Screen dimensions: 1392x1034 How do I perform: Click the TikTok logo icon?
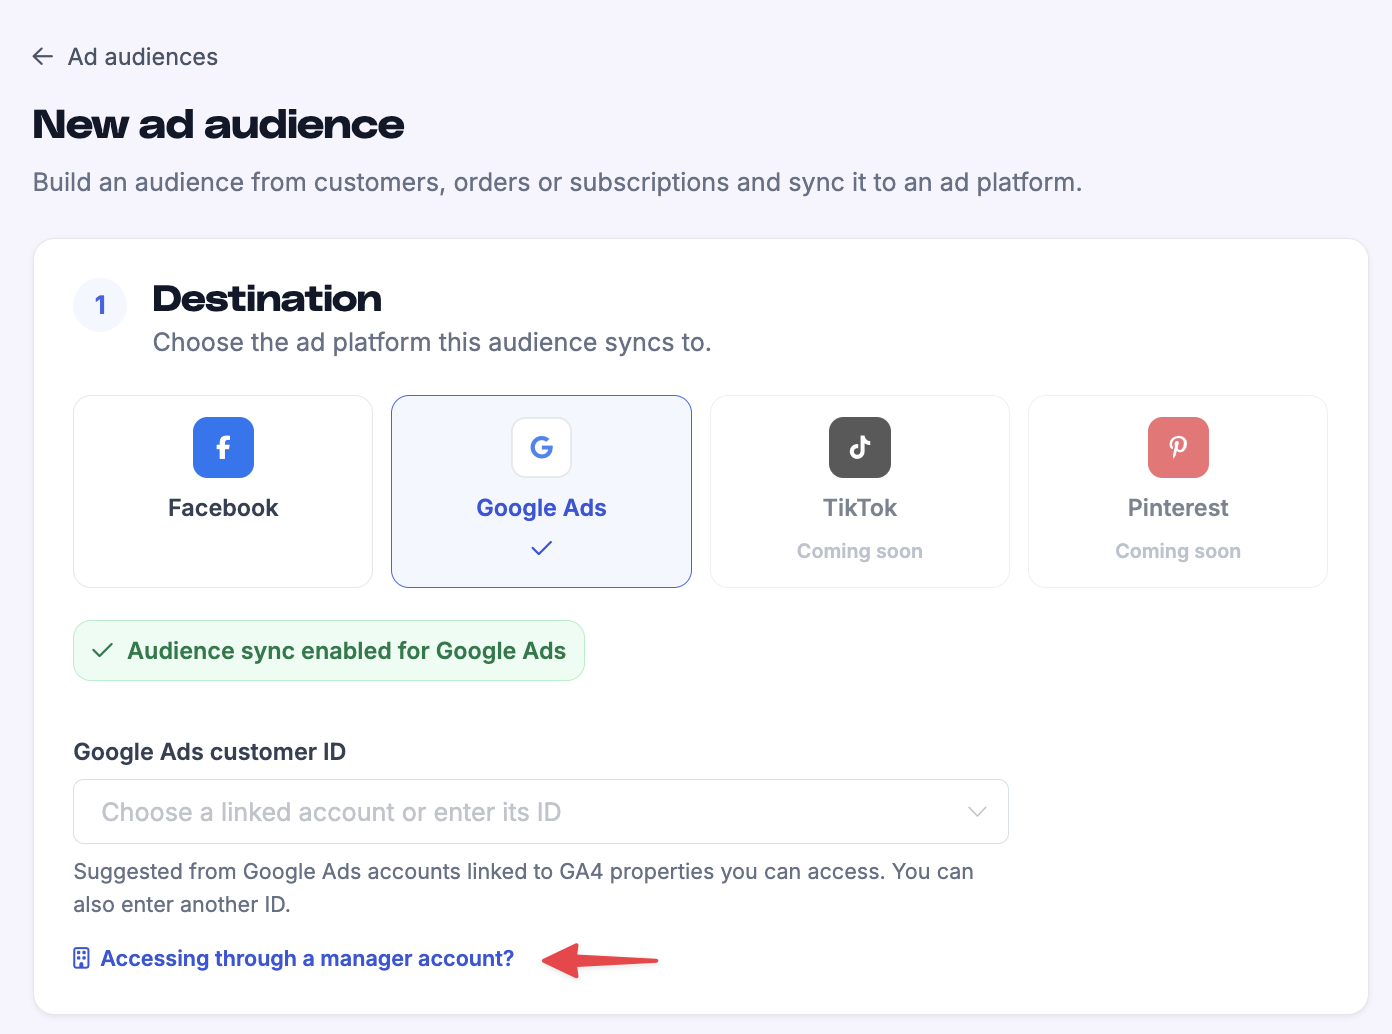860,447
